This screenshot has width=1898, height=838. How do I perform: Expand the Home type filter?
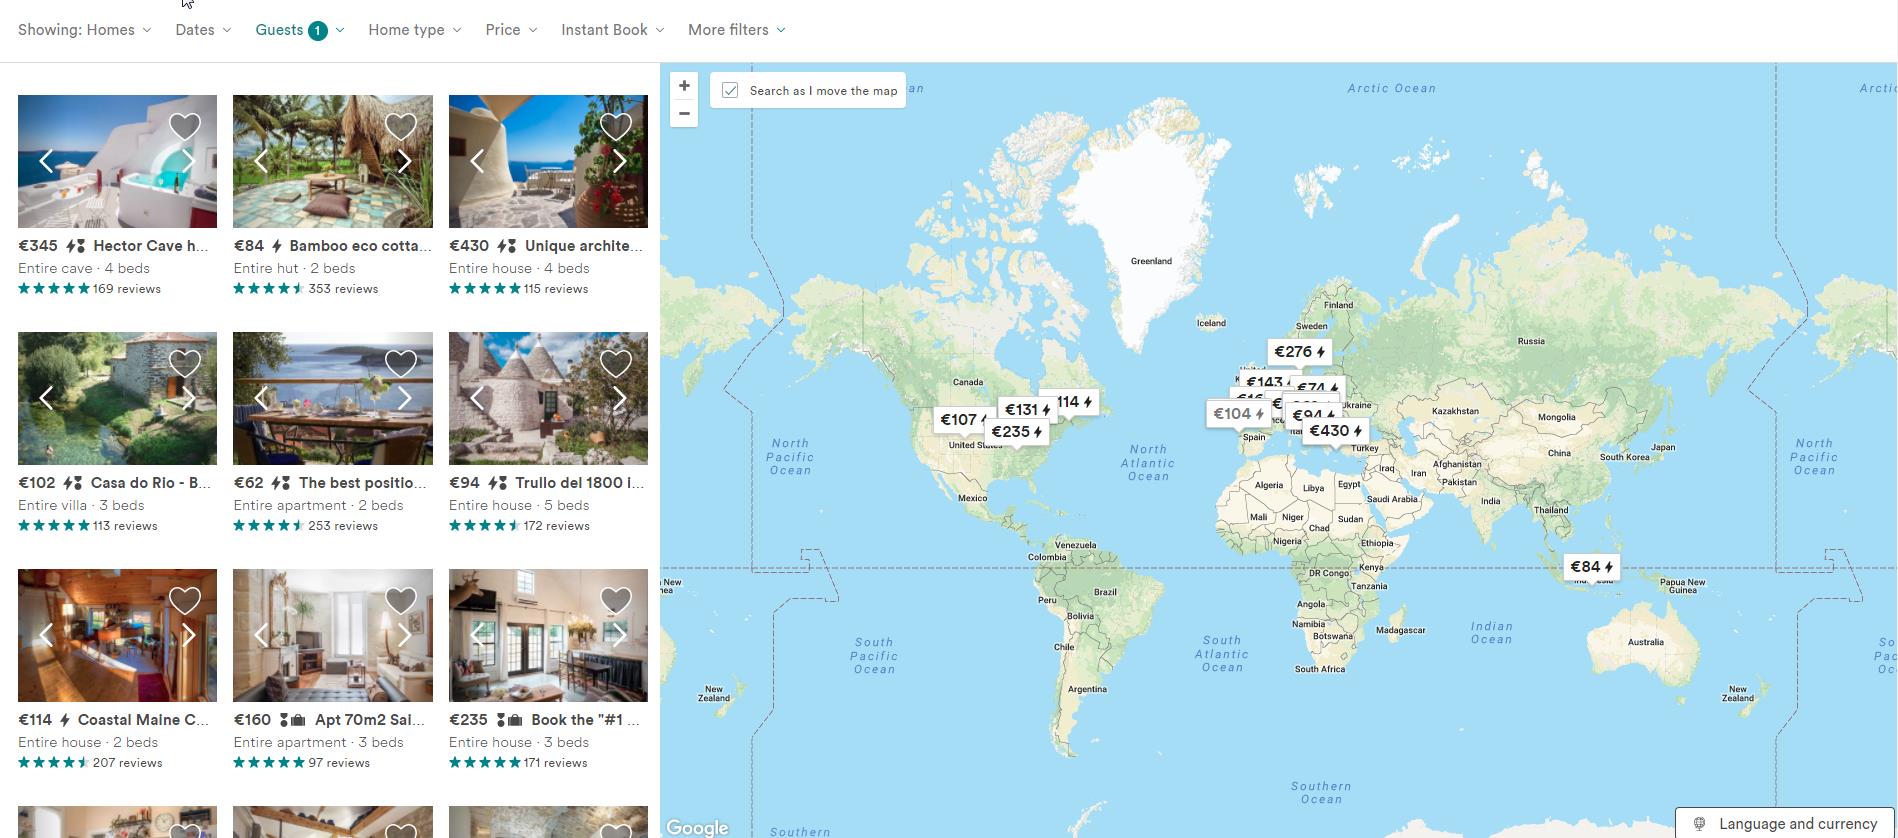point(415,30)
